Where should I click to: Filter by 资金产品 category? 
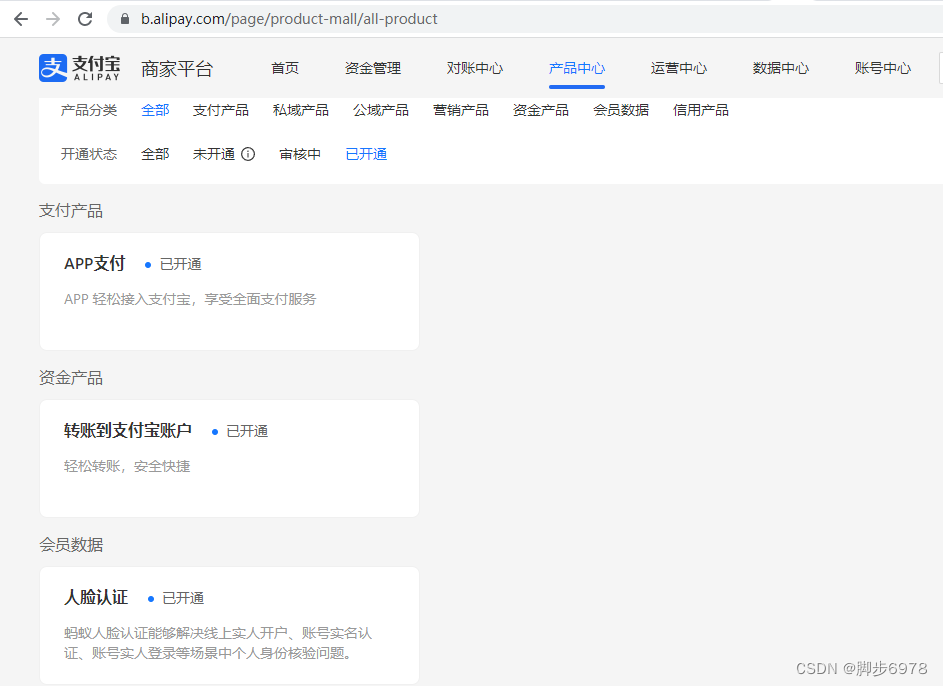pos(541,111)
